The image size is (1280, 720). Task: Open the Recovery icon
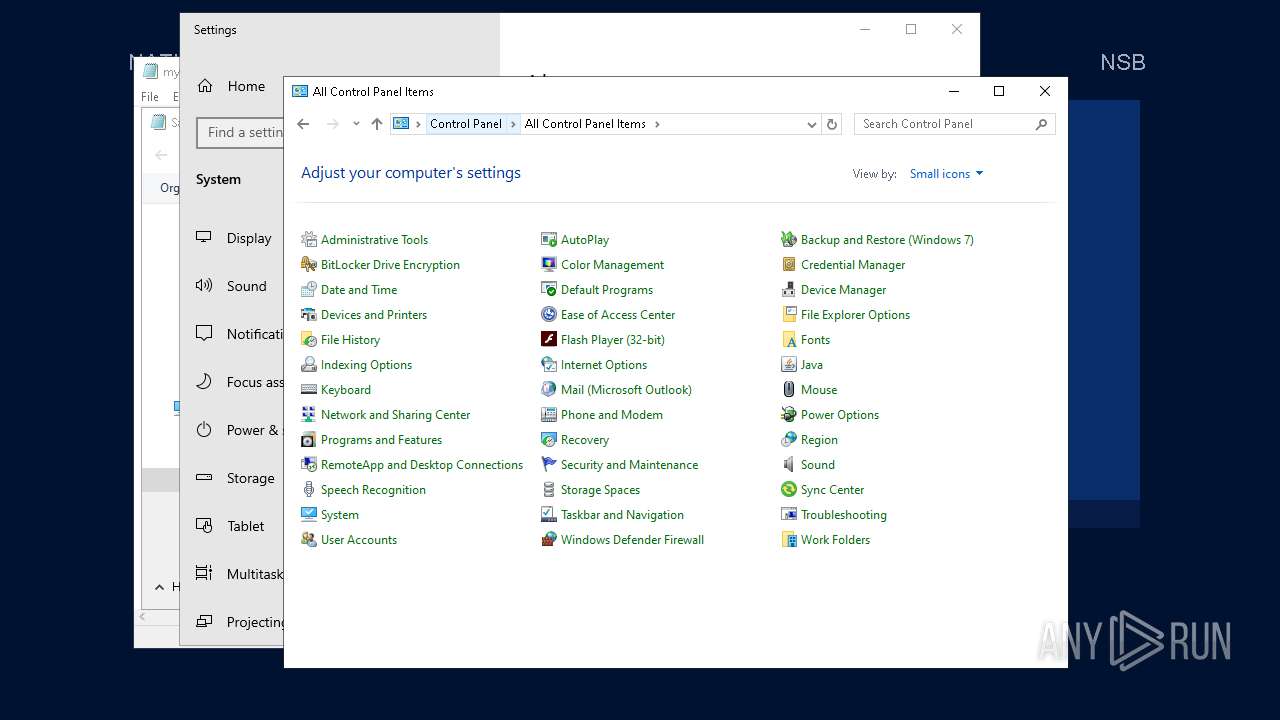(549, 440)
